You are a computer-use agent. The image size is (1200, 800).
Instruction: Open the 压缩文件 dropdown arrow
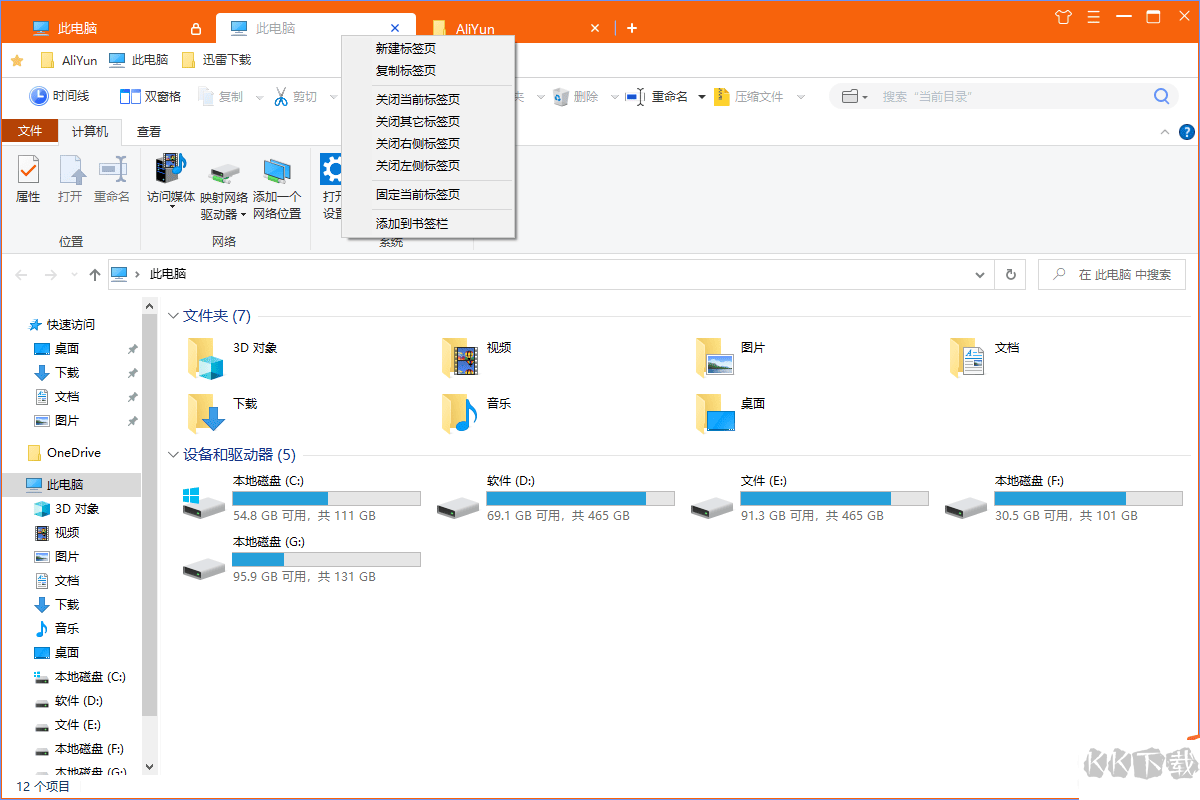(x=801, y=97)
